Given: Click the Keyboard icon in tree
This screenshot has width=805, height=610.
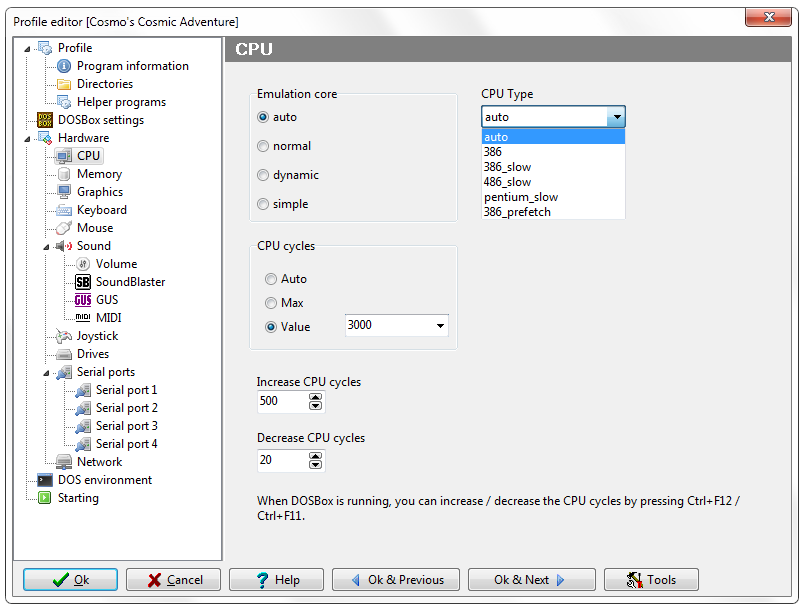Looking at the screenshot, I should tap(64, 211).
